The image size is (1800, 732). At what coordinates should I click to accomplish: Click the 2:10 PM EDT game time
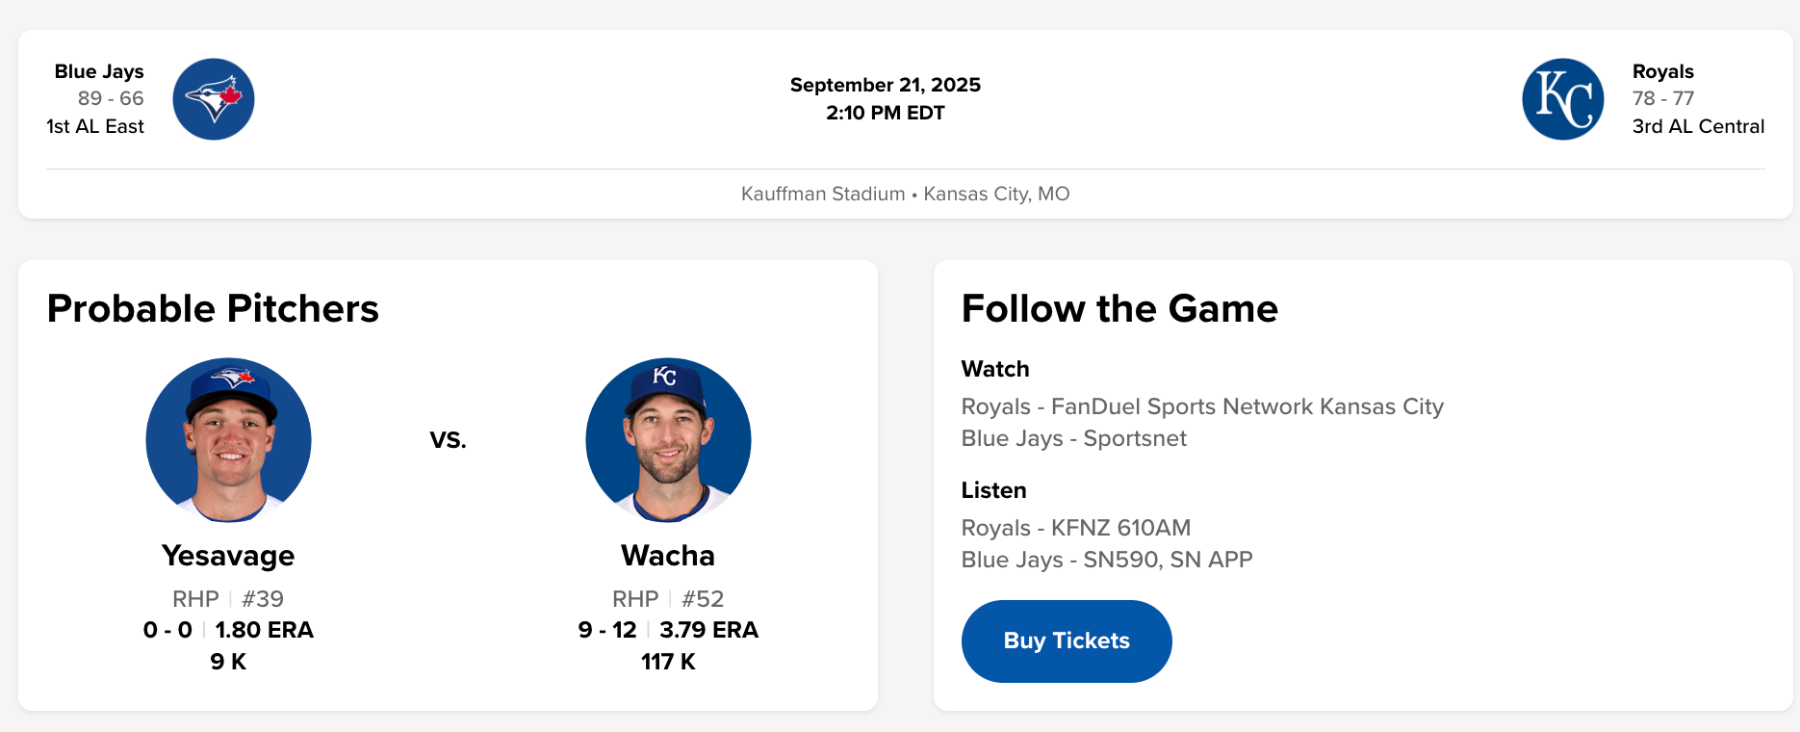click(885, 113)
